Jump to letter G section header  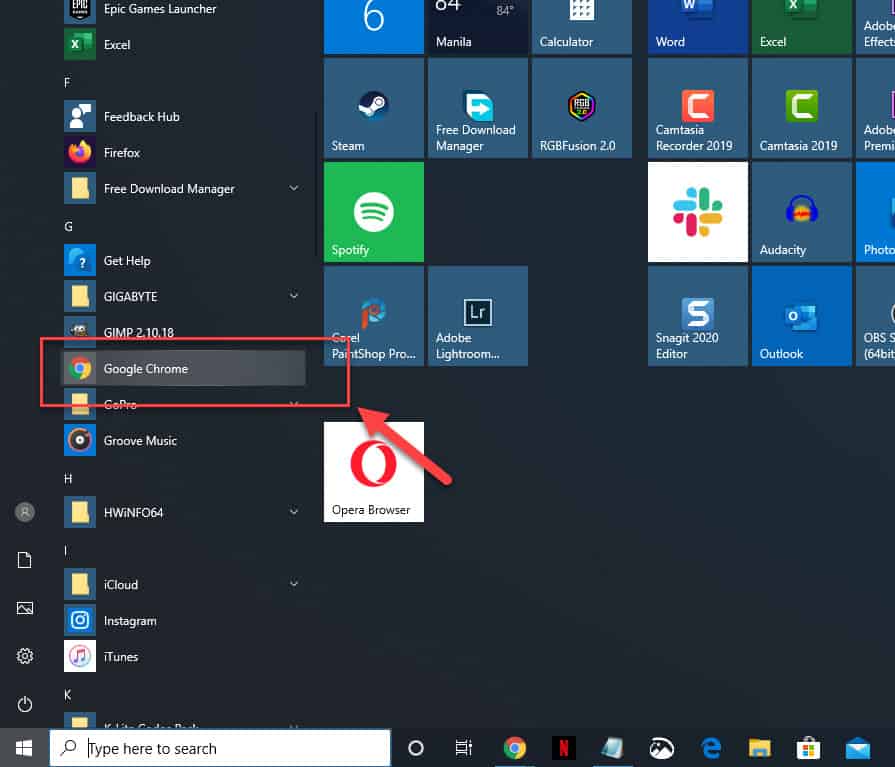click(x=68, y=227)
